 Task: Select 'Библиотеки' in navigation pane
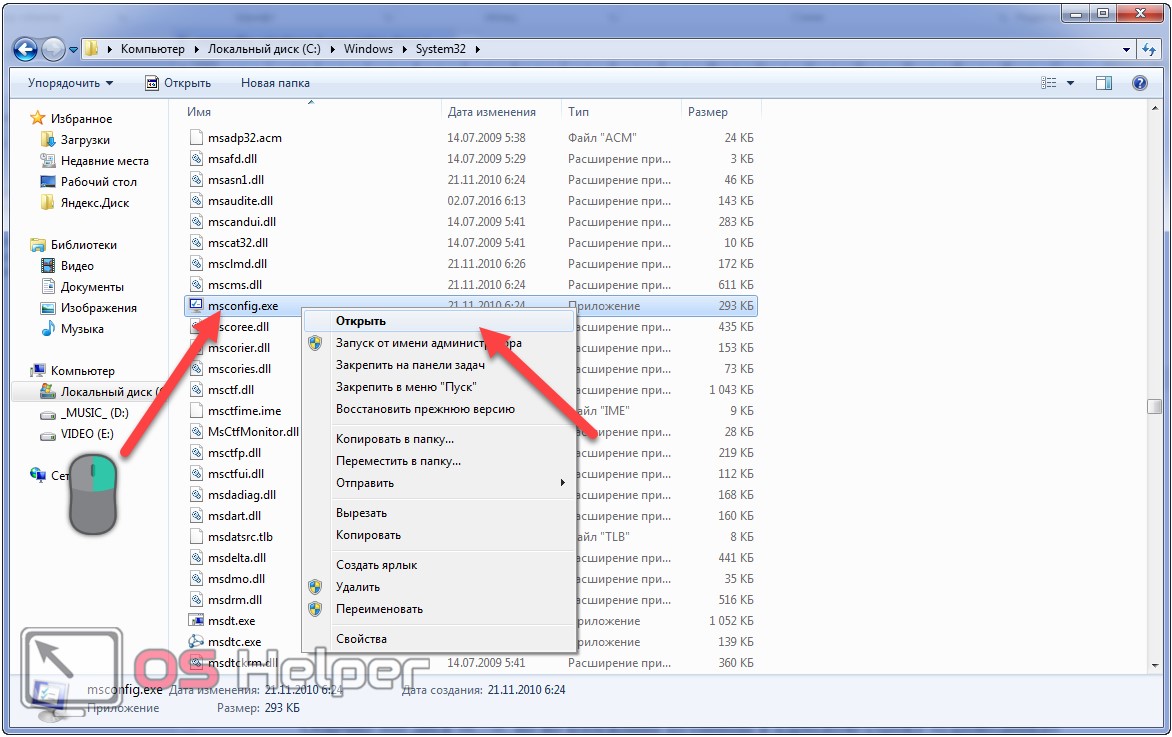point(84,244)
